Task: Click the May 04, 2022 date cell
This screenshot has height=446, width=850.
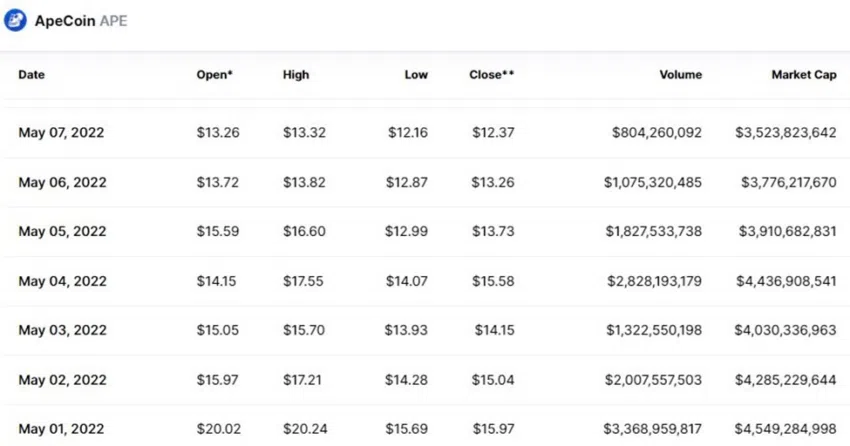Action: (x=62, y=281)
